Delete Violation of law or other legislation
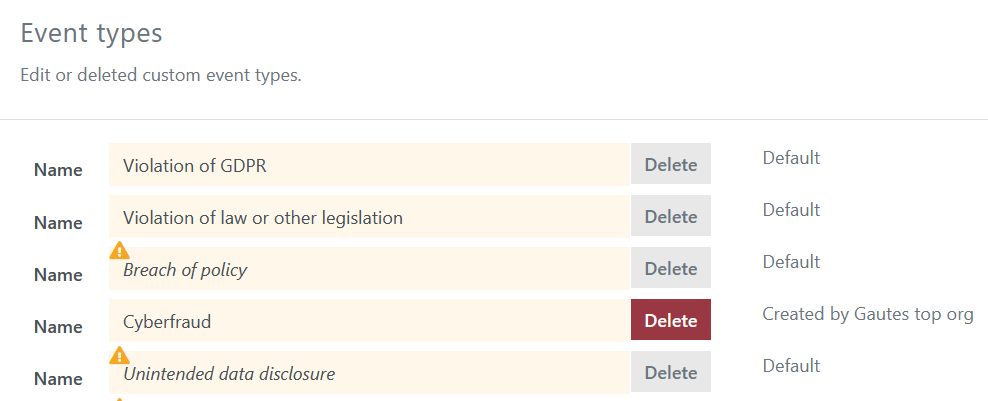Viewport: 988px width, 401px height. click(670, 216)
